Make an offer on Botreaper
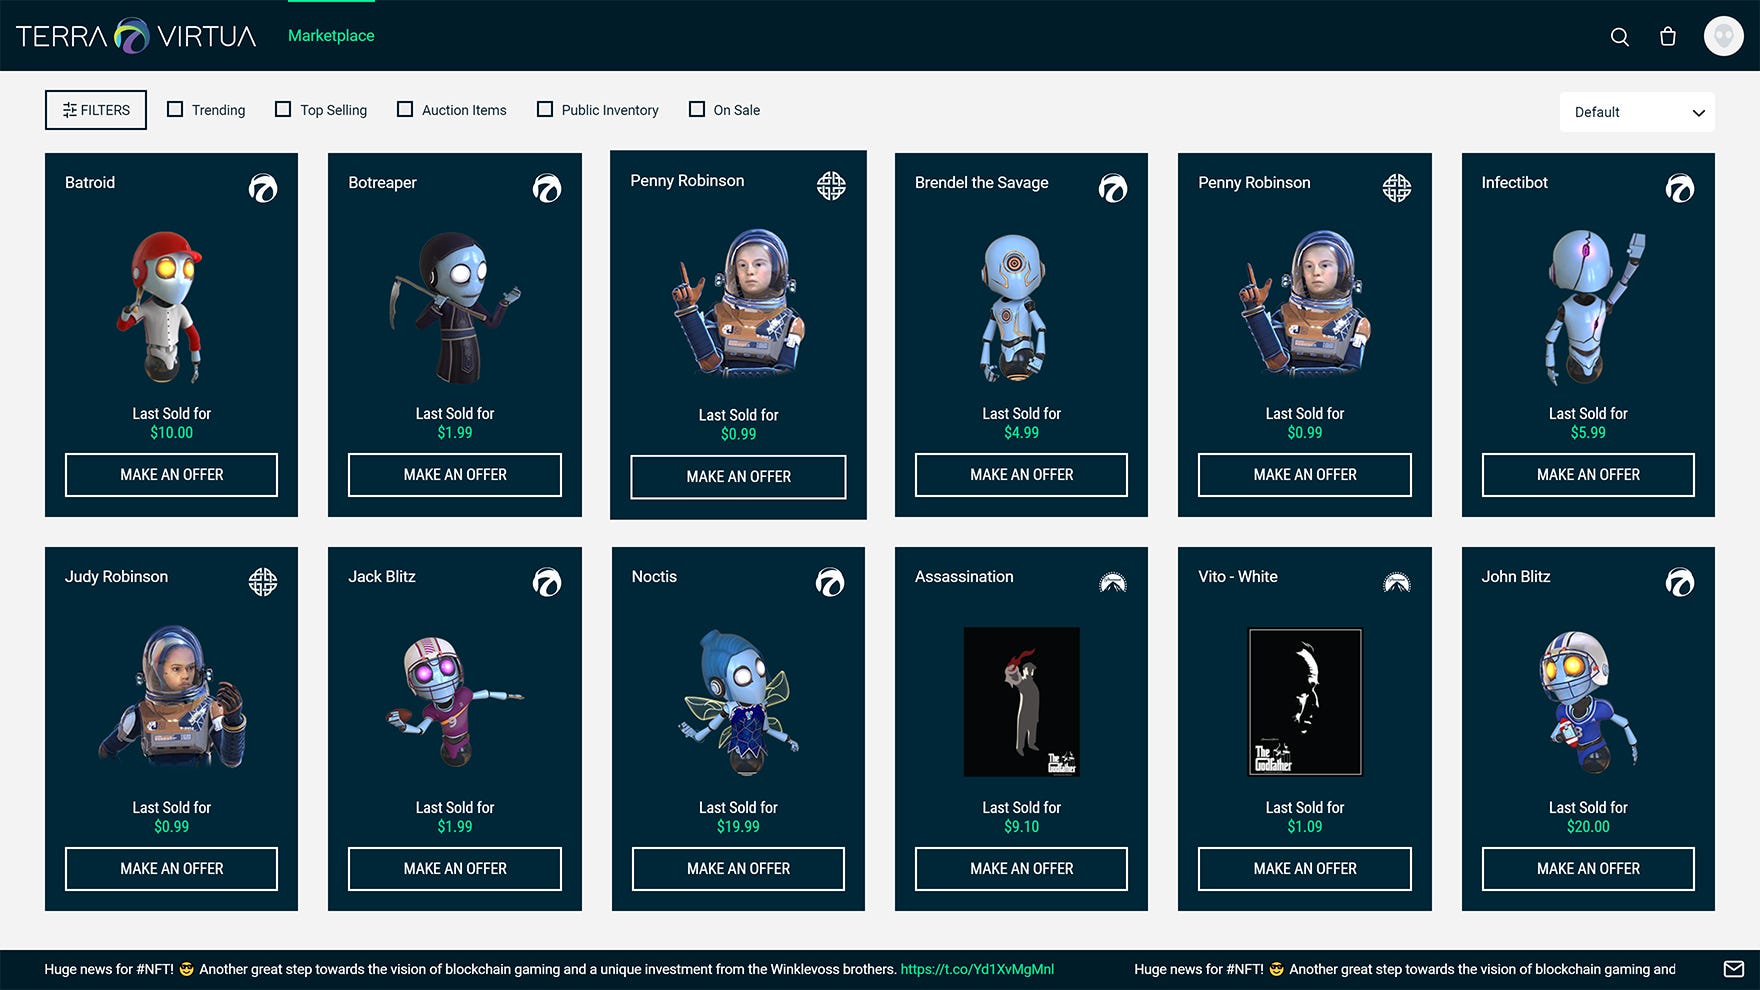 pyautogui.click(x=455, y=475)
